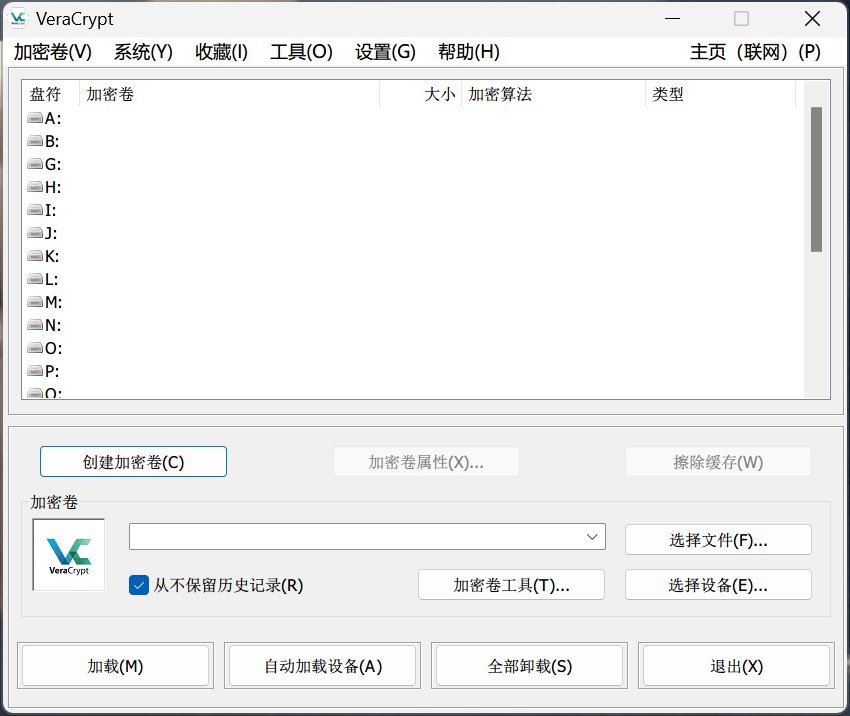Open the 帮助(H) menu
The height and width of the screenshot is (716, 850).
[468, 52]
